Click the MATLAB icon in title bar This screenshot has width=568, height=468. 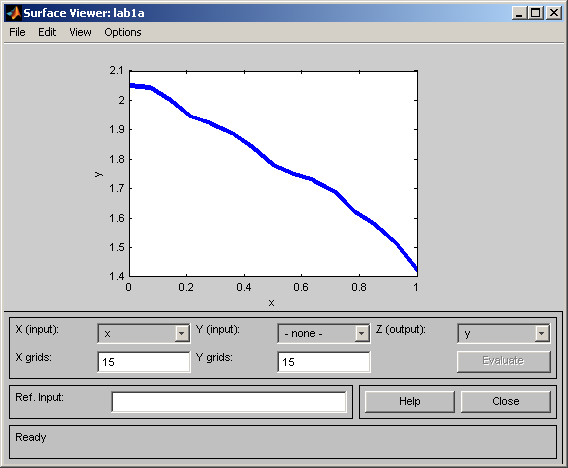point(14,13)
